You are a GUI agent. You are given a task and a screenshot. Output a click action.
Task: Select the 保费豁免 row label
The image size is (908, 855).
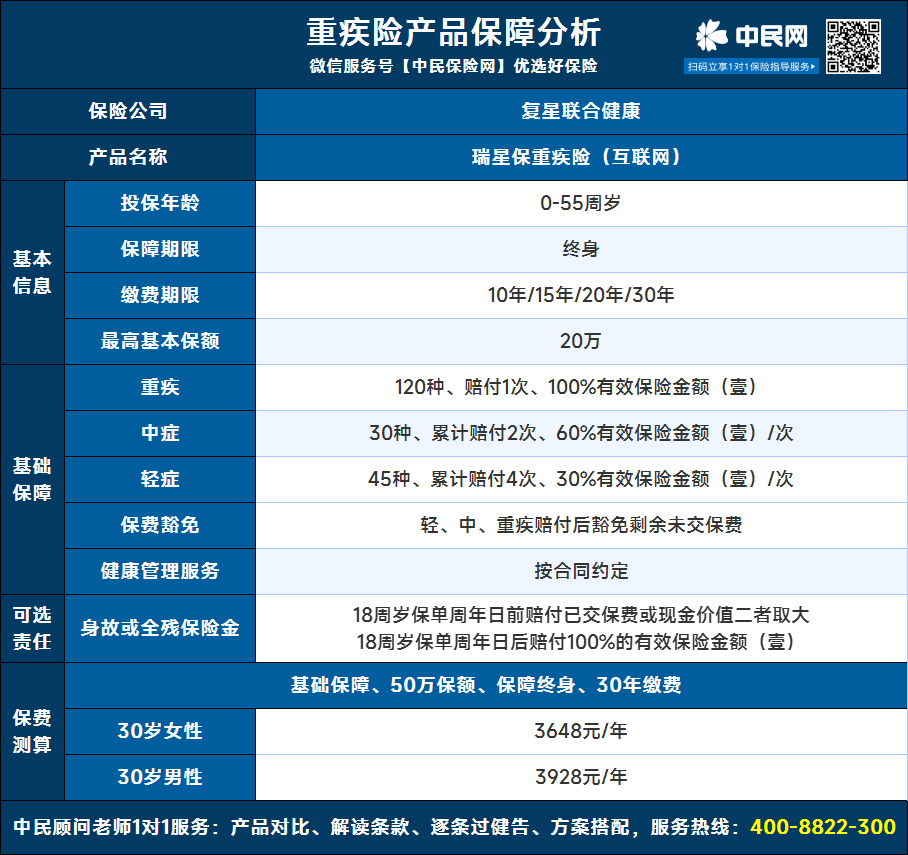(160, 525)
